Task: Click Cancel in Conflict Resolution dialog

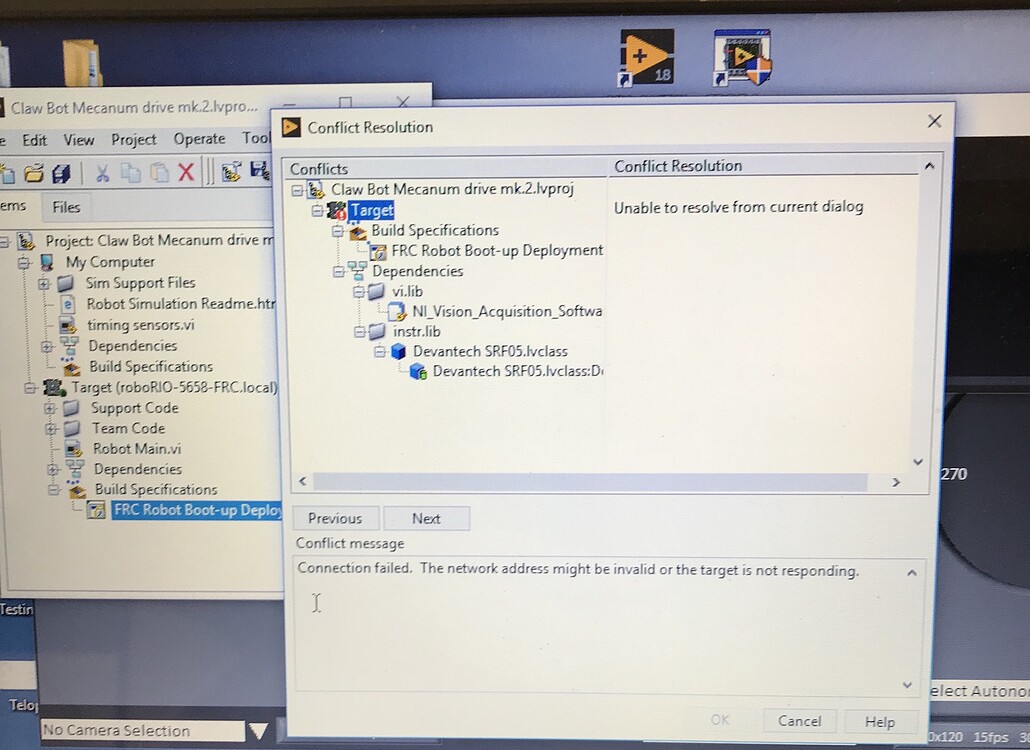Action: tap(799, 721)
